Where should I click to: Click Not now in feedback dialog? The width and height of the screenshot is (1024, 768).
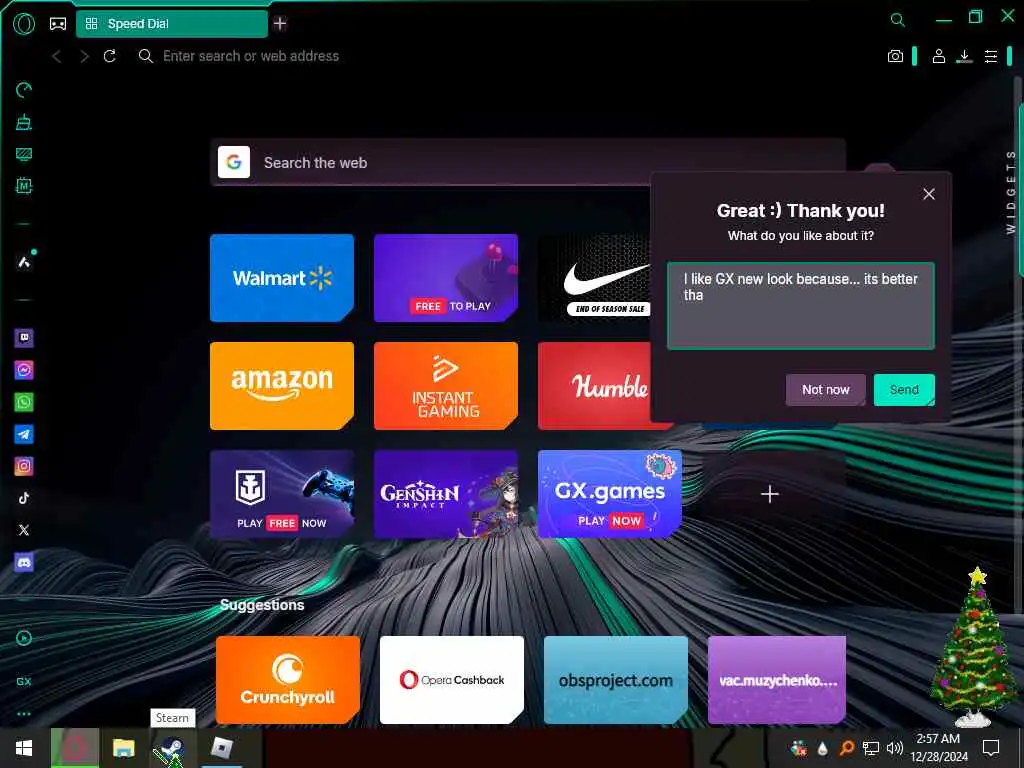click(x=825, y=390)
